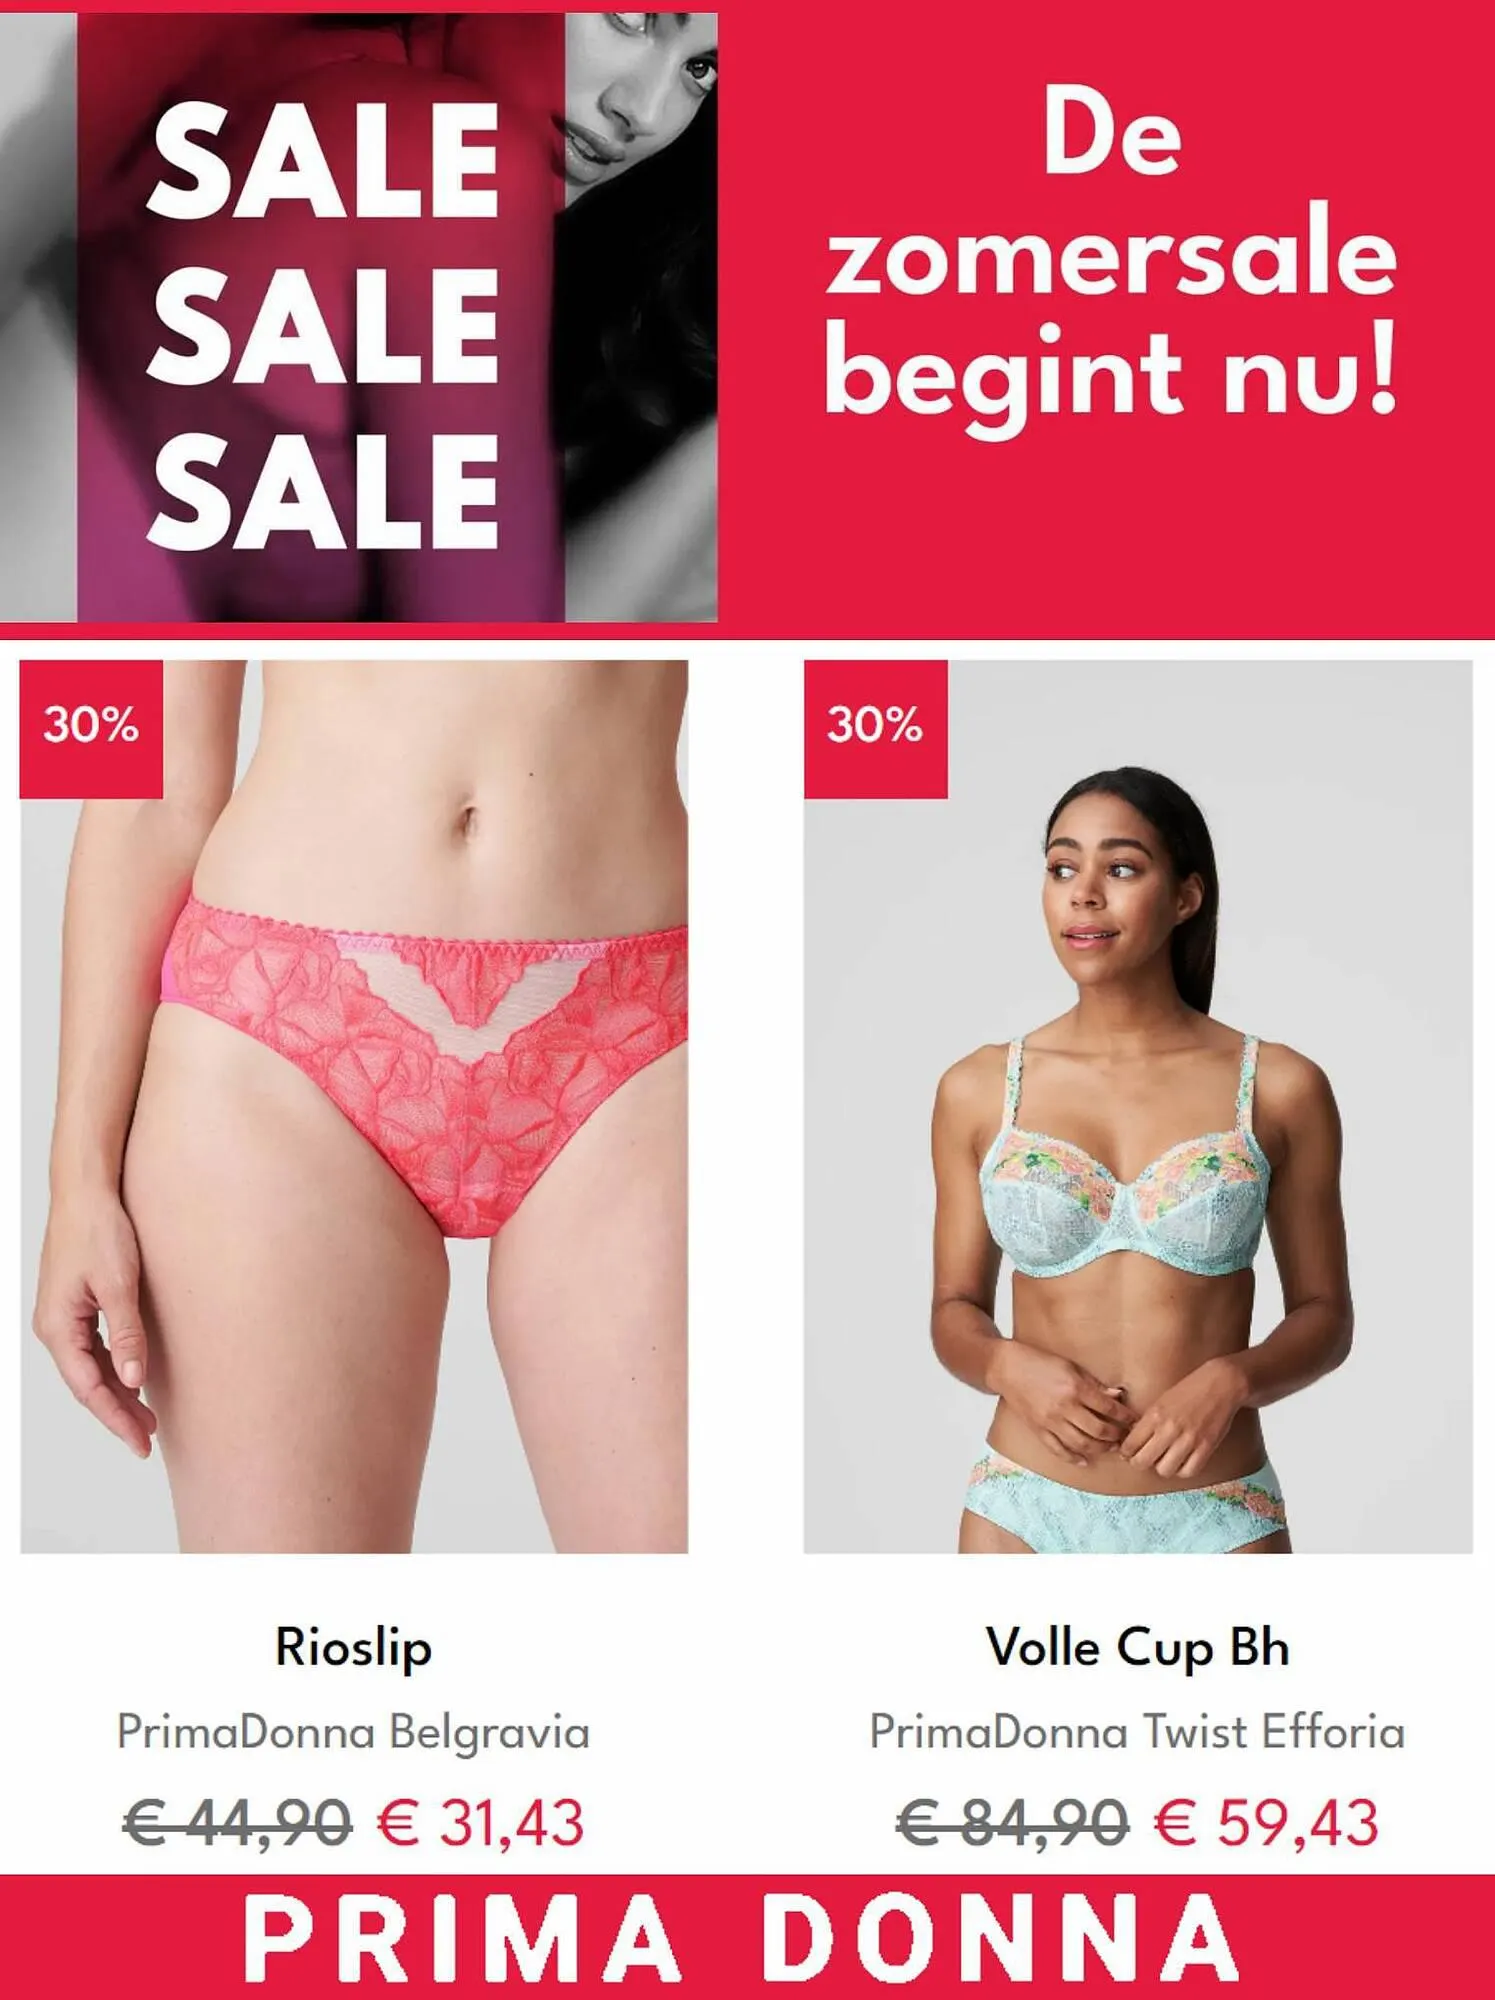Open PrimaDonna Belgravia collection link
The width and height of the screenshot is (1495, 2000).
pos(354,1733)
